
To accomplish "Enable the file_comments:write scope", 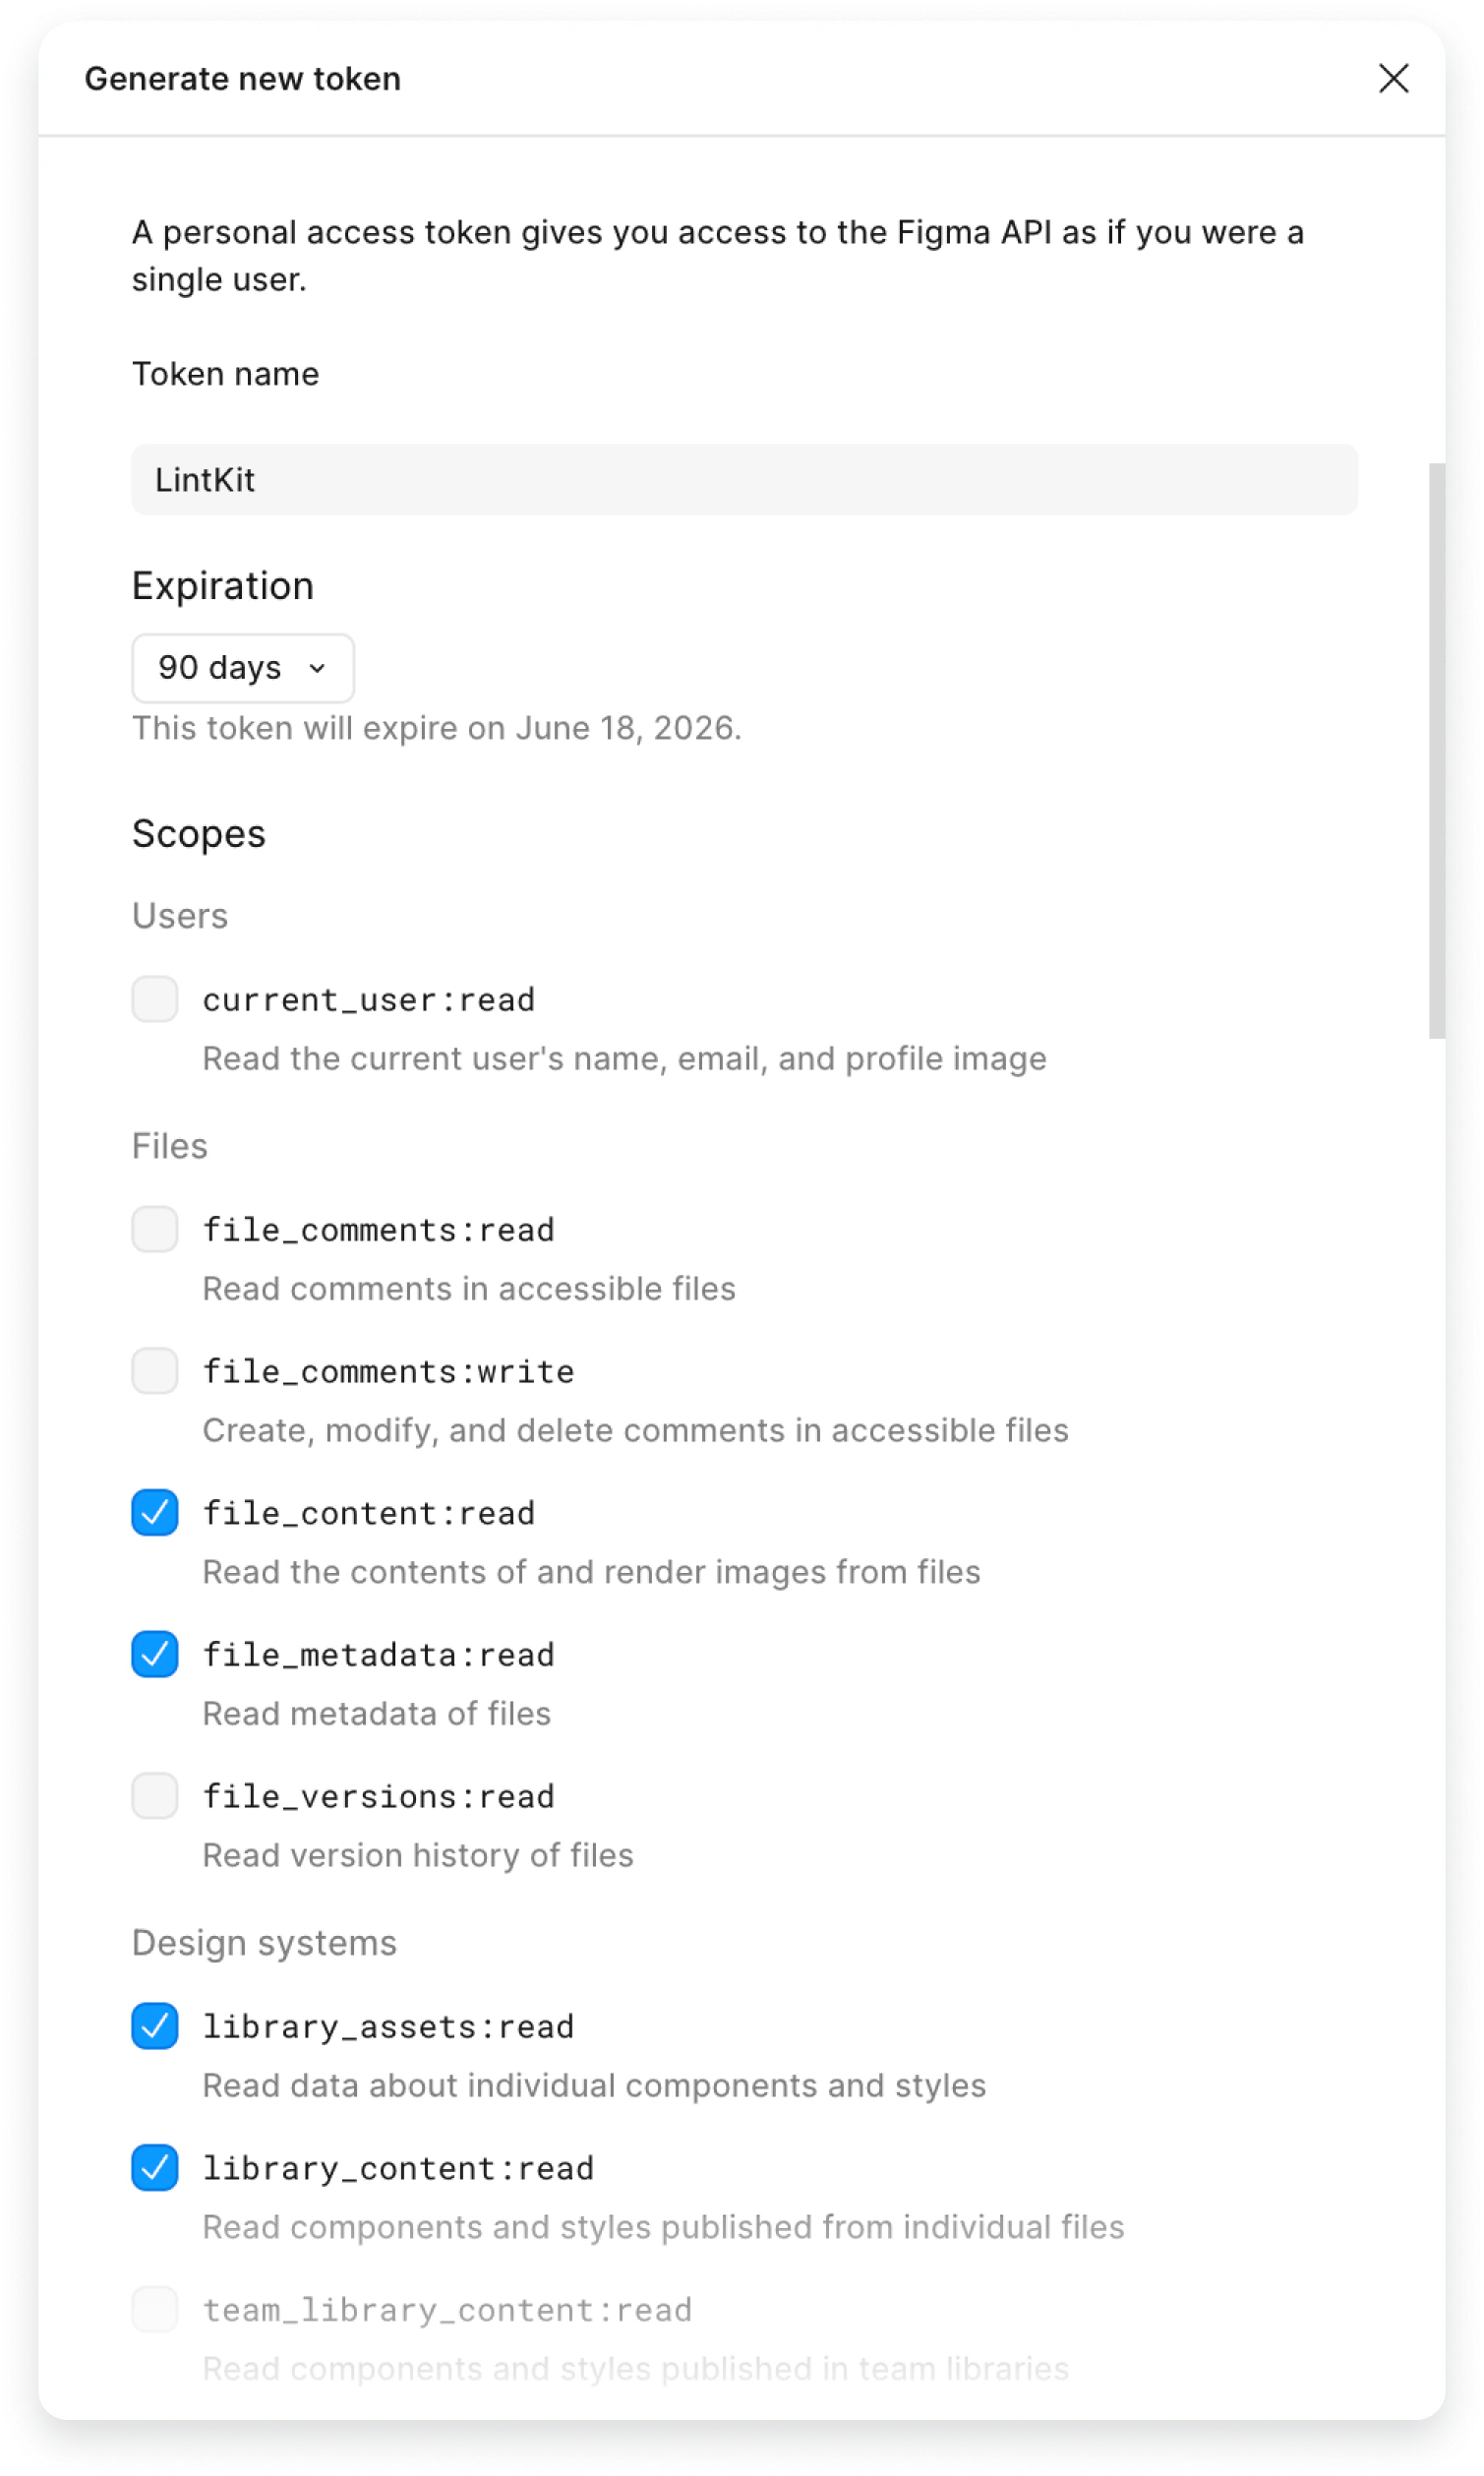I will pyautogui.click(x=154, y=1371).
